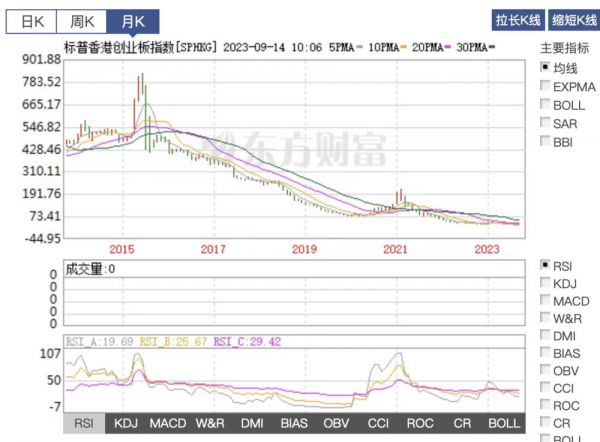The width and height of the screenshot is (600, 442).
Task: Select the ROC bottom indicator tab
Action: (420, 424)
